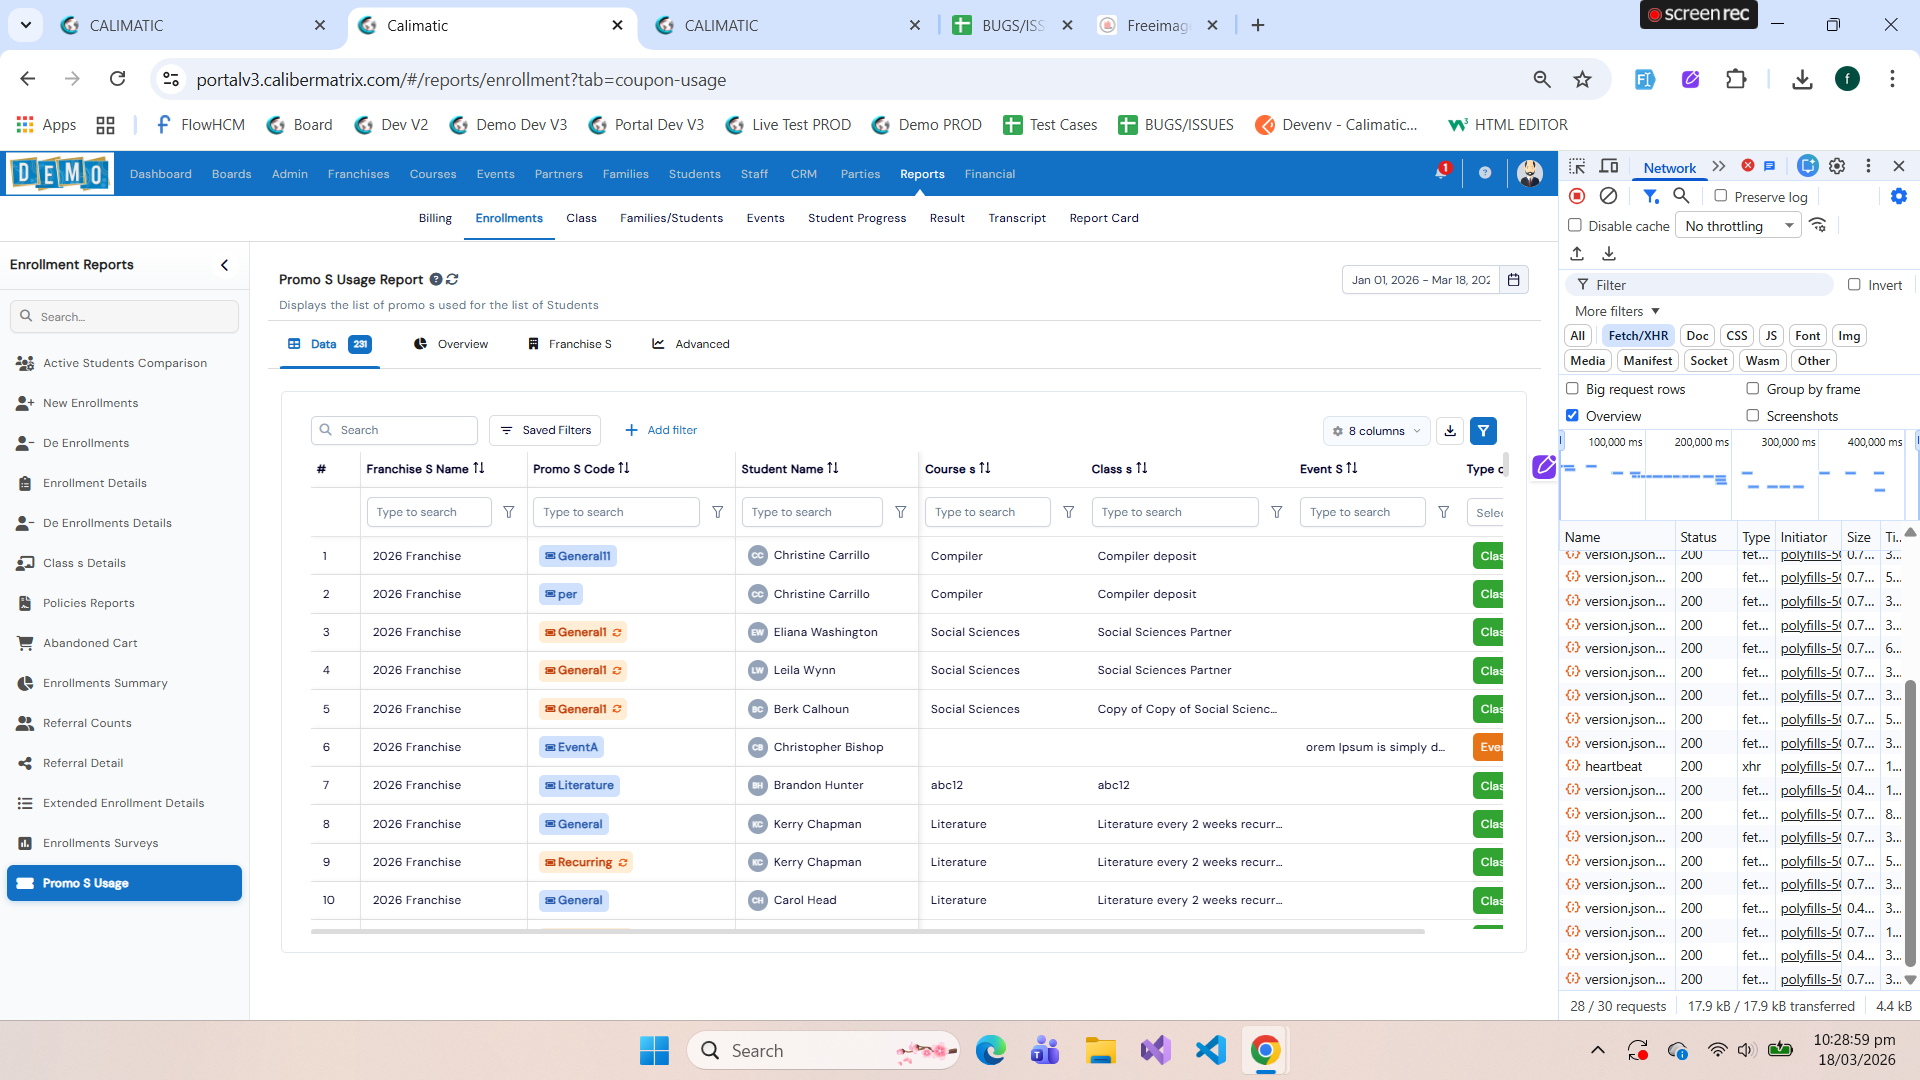Click the notification bell icon
Screen dimensions: 1920x1080
(1441, 173)
